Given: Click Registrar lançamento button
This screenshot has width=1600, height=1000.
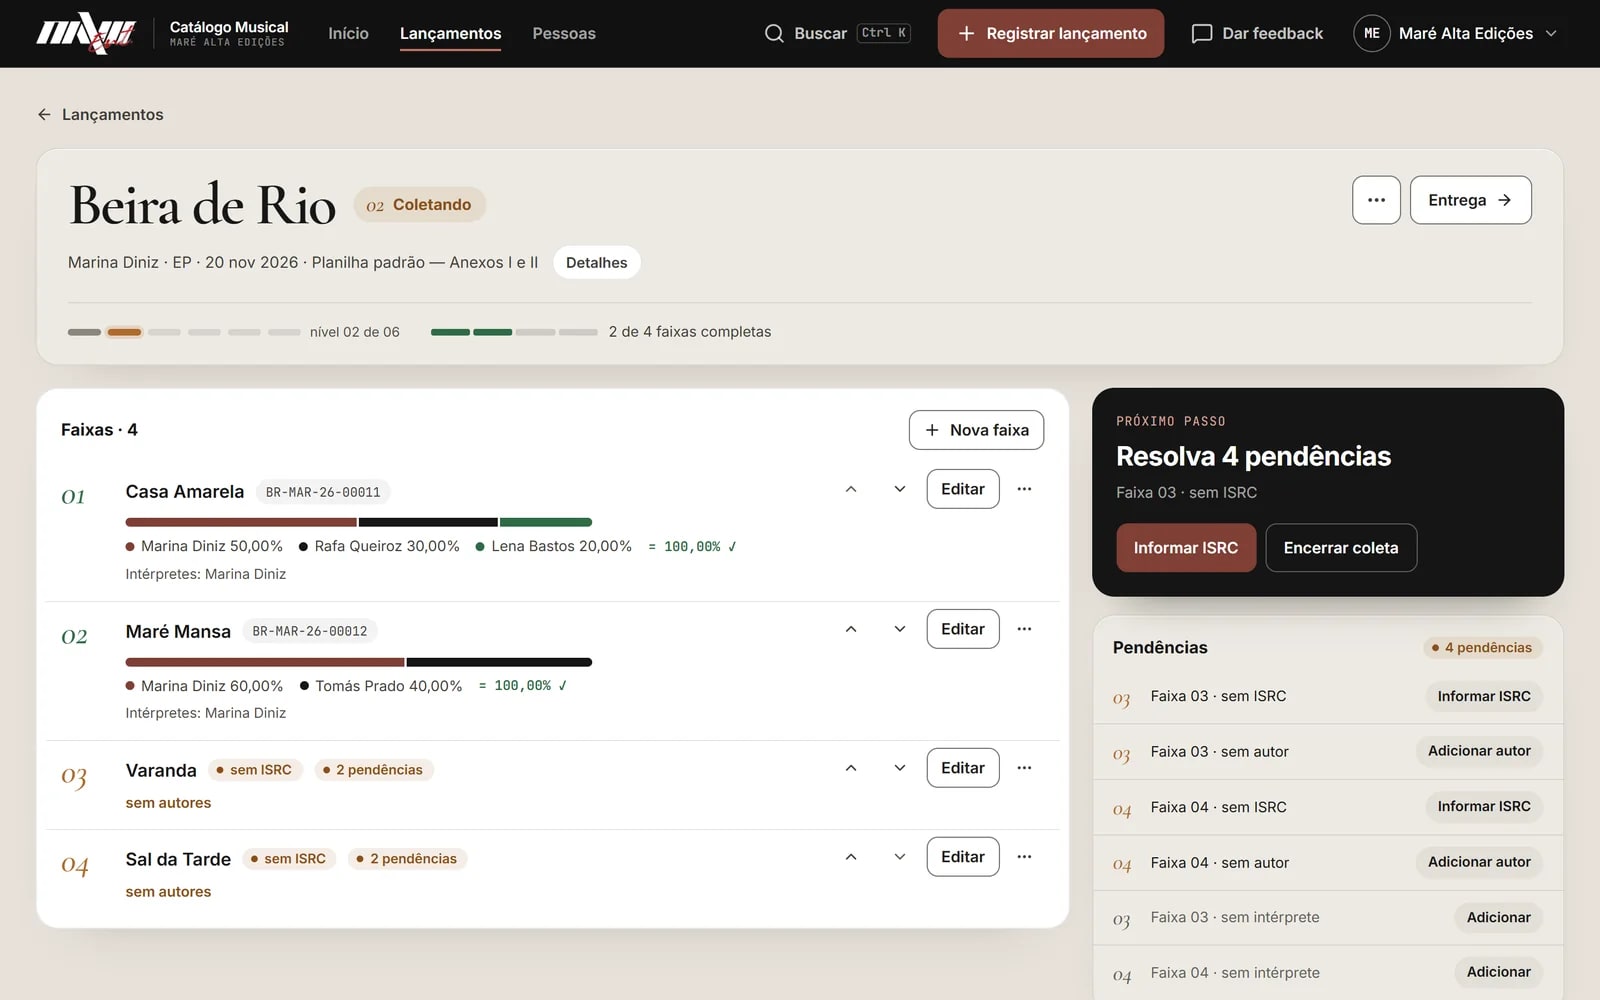Looking at the screenshot, I should click(x=1051, y=33).
